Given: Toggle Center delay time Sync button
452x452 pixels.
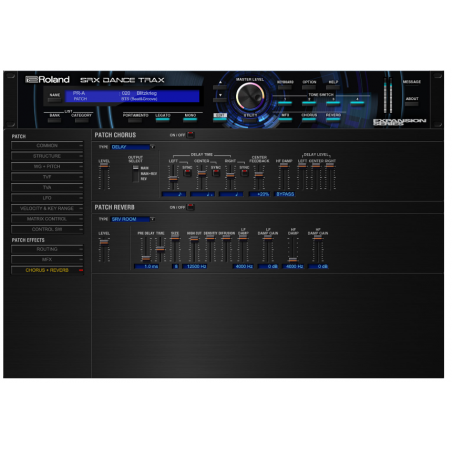Looking at the screenshot, I should [x=216, y=173].
